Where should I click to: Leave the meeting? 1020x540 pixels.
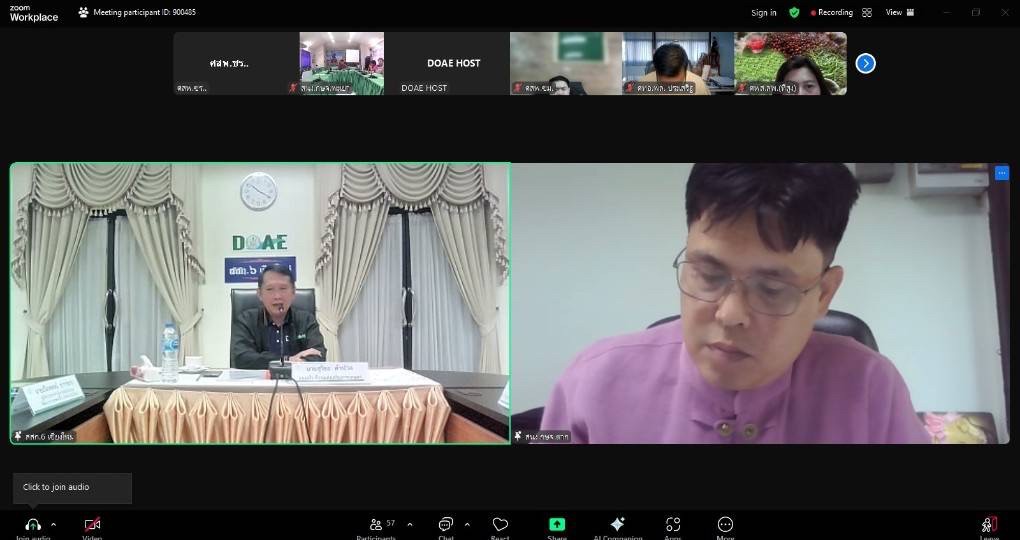coord(989,525)
